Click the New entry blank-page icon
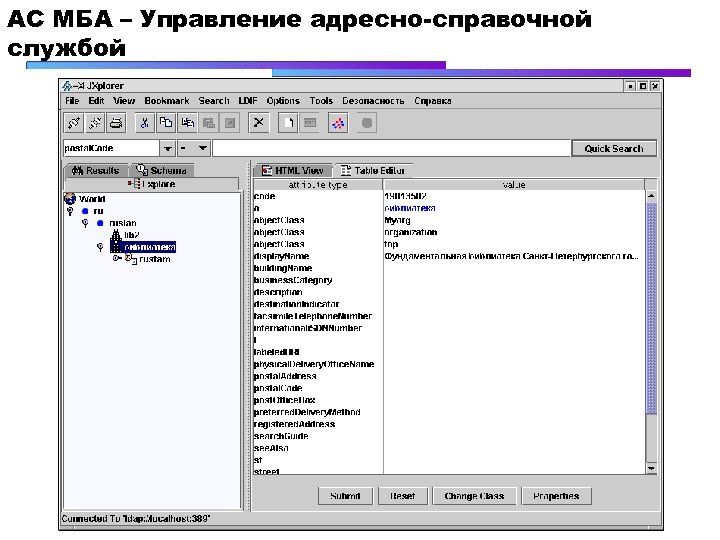The width and height of the screenshot is (720, 540). [288, 123]
